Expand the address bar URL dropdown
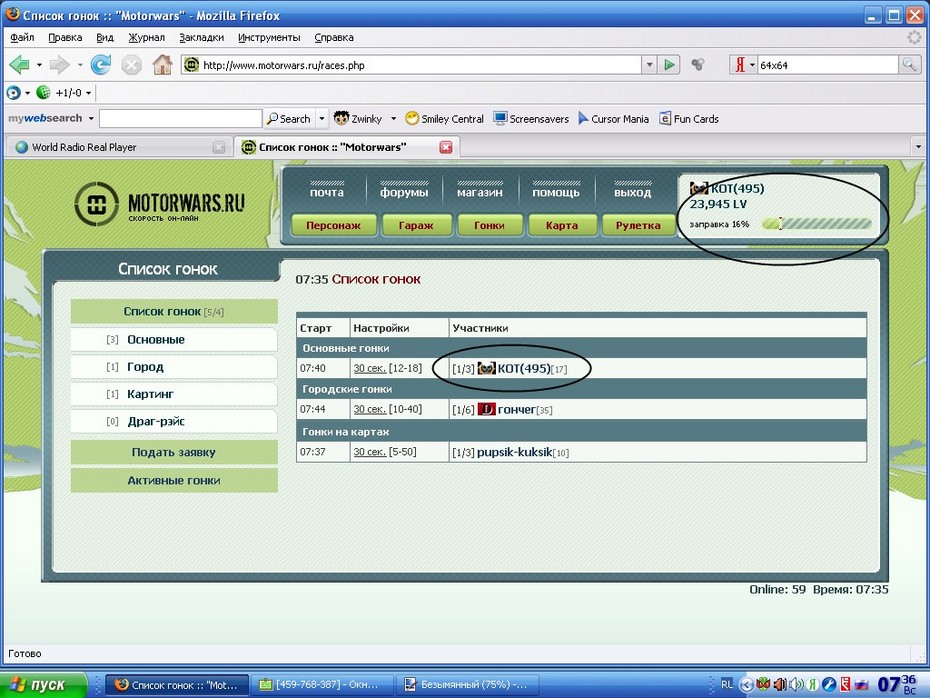 (x=649, y=65)
